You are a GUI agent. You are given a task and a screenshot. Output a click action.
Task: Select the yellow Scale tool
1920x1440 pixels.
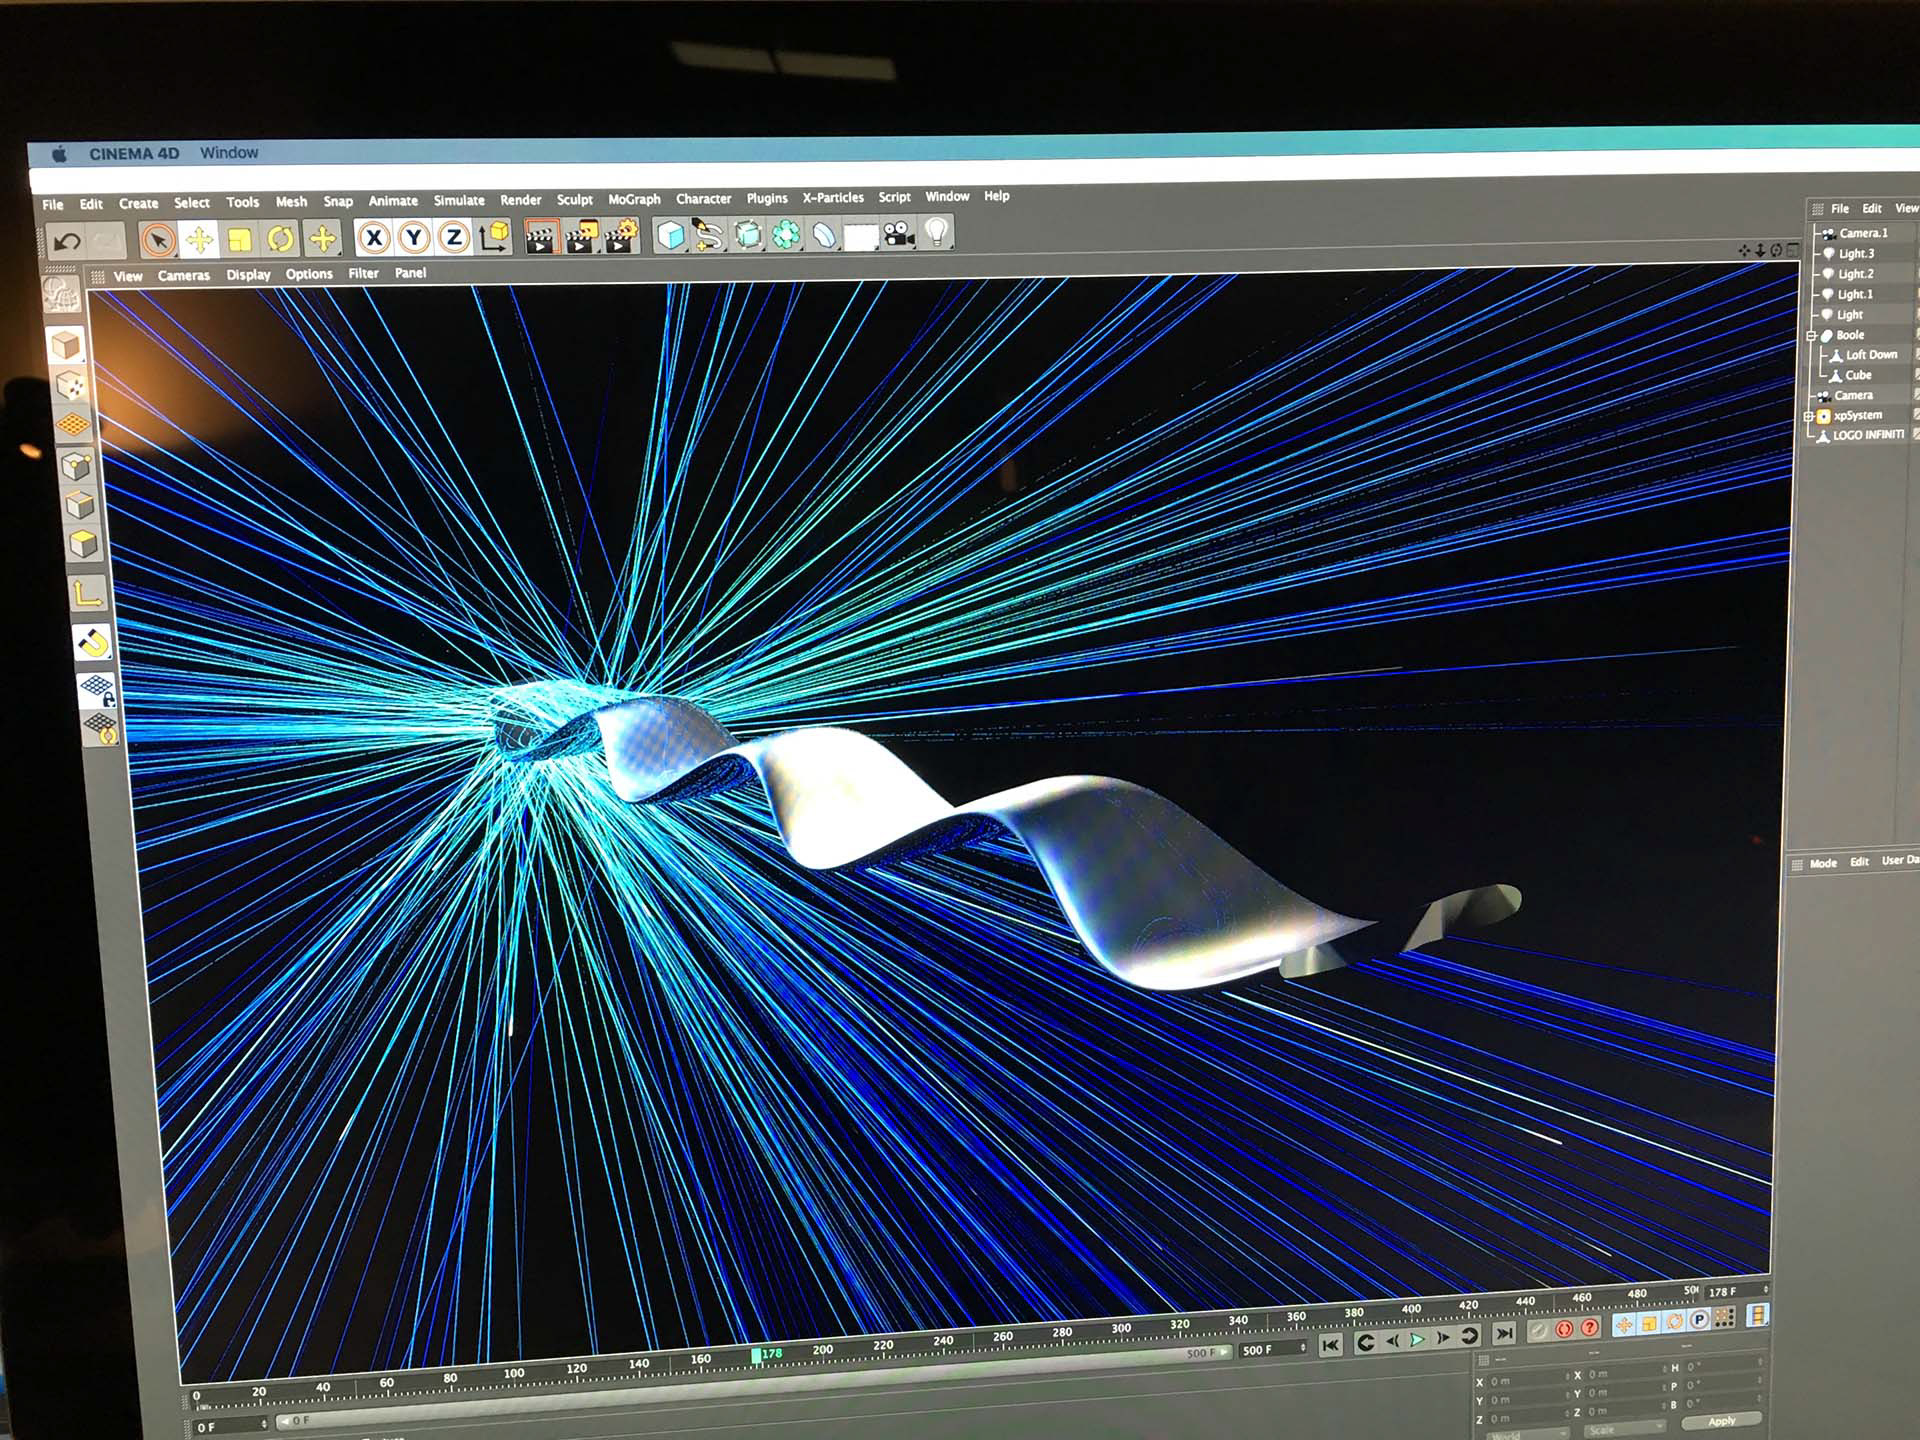tap(240, 239)
